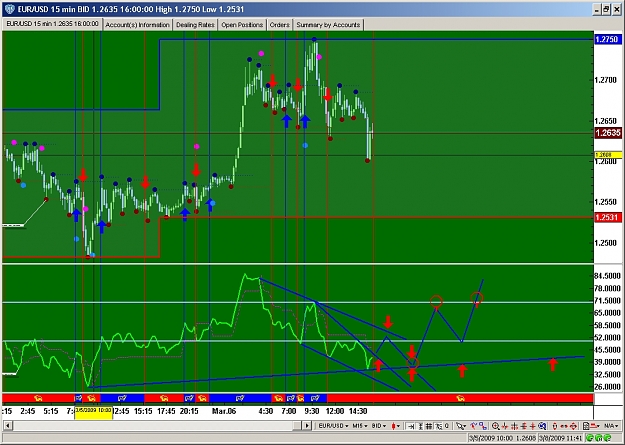Open the M15 timeframe dropdown
This screenshot has height=445, width=625.
(x=360, y=426)
